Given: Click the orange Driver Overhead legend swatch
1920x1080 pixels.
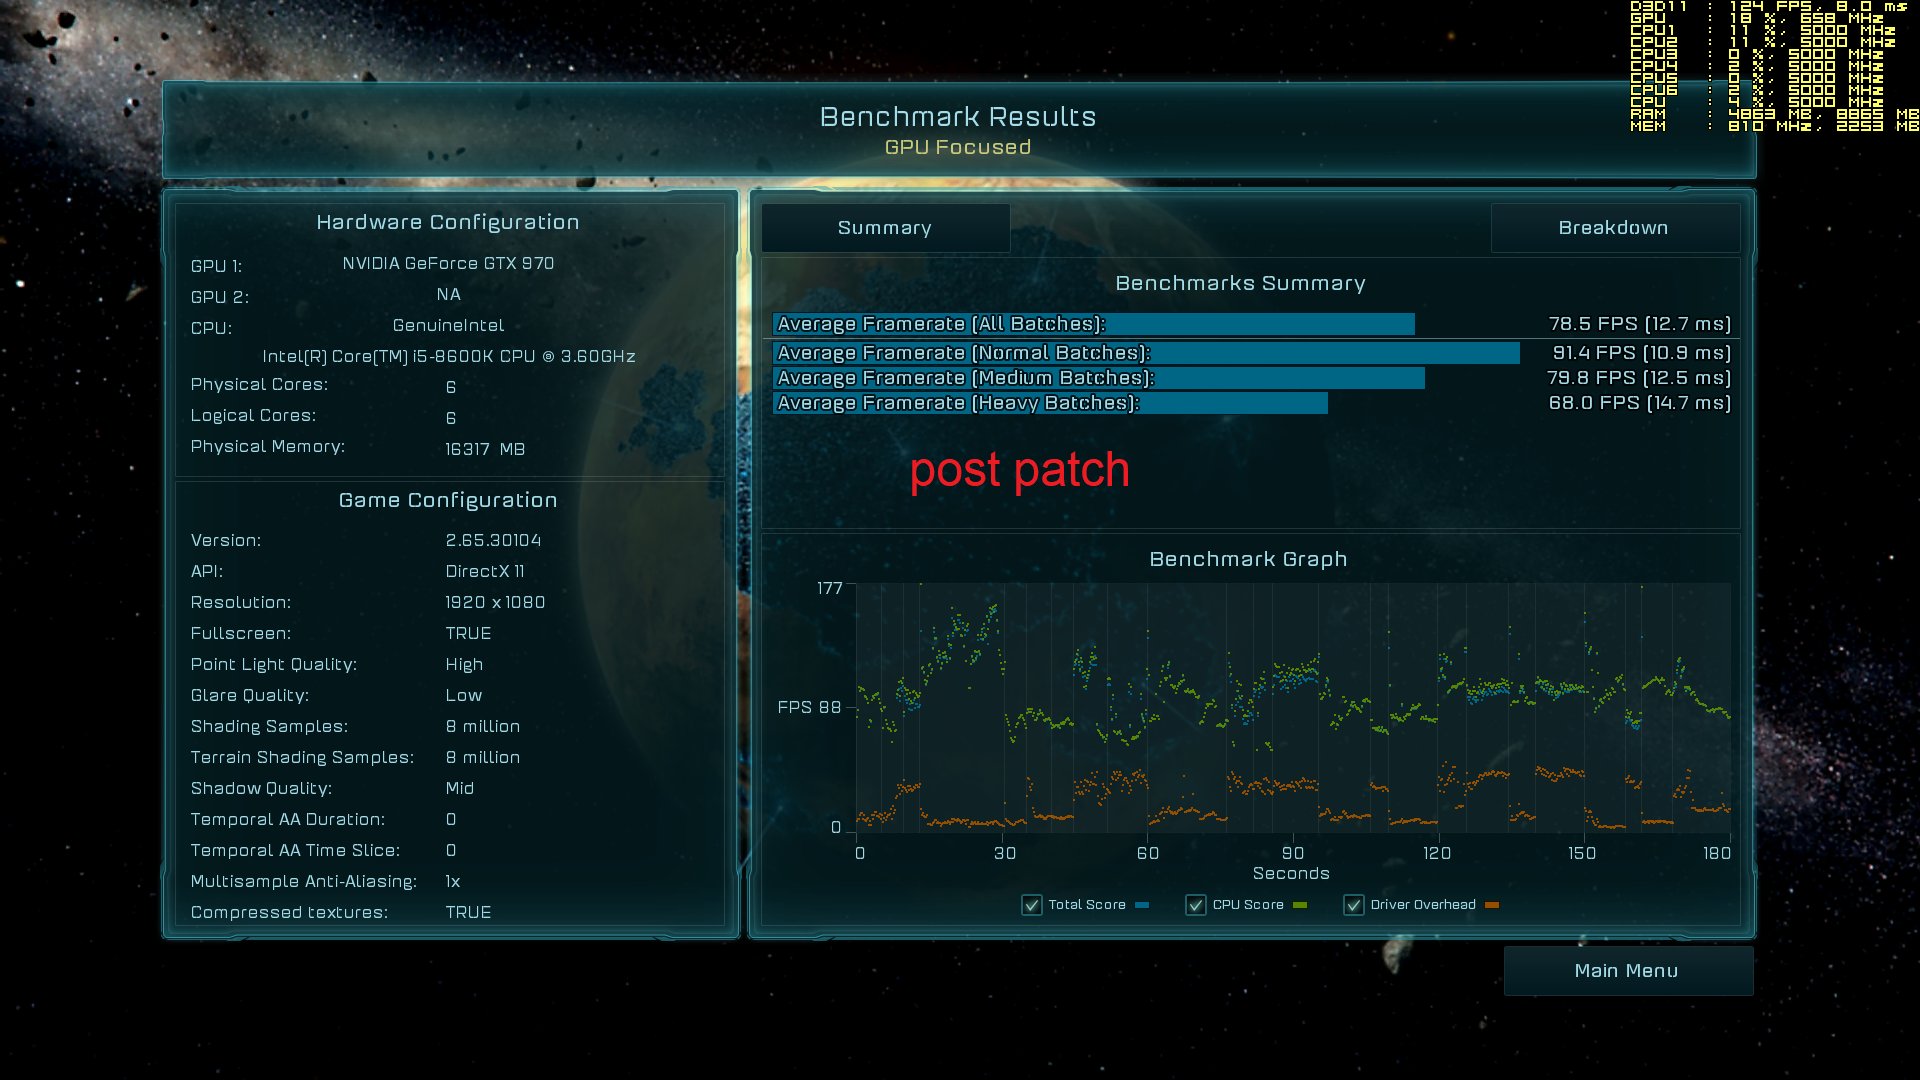Looking at the screenshot, I should [1492, 905].
